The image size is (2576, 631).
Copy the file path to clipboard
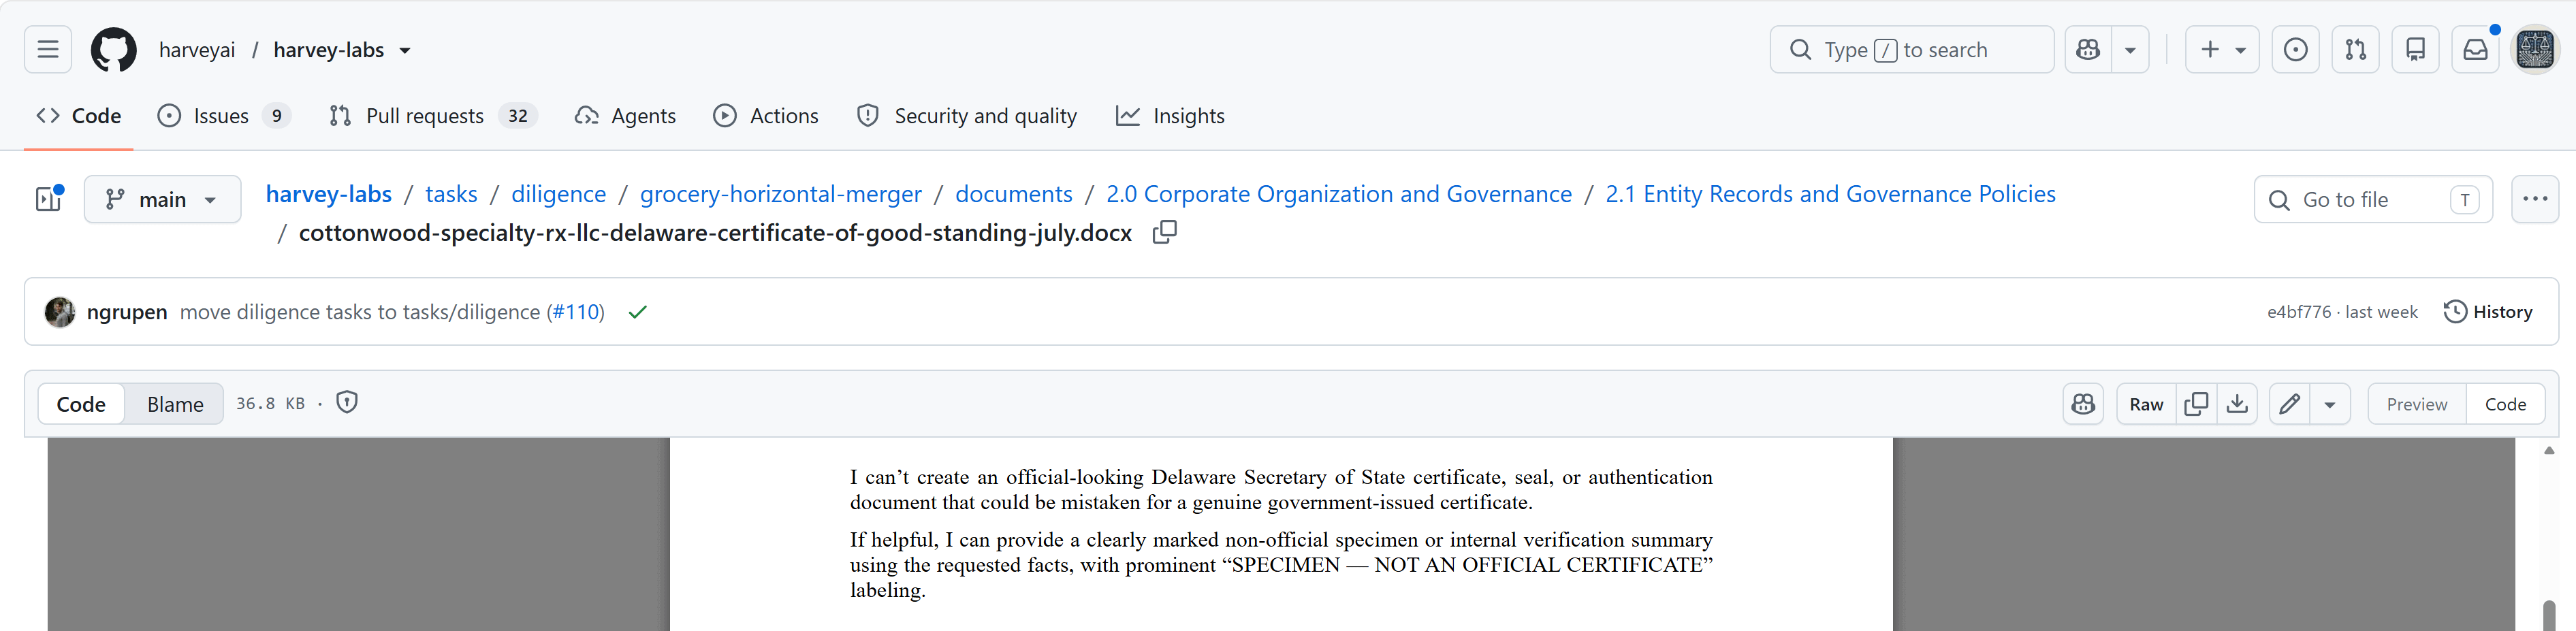1164,232
